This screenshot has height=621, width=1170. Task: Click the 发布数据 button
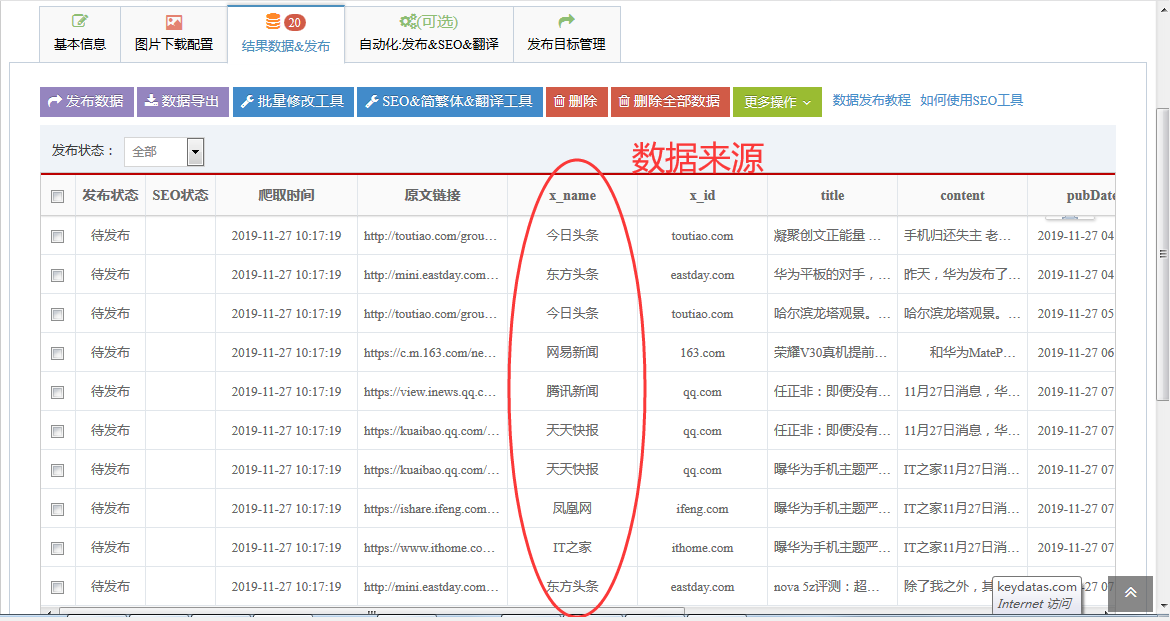(87, 102)
